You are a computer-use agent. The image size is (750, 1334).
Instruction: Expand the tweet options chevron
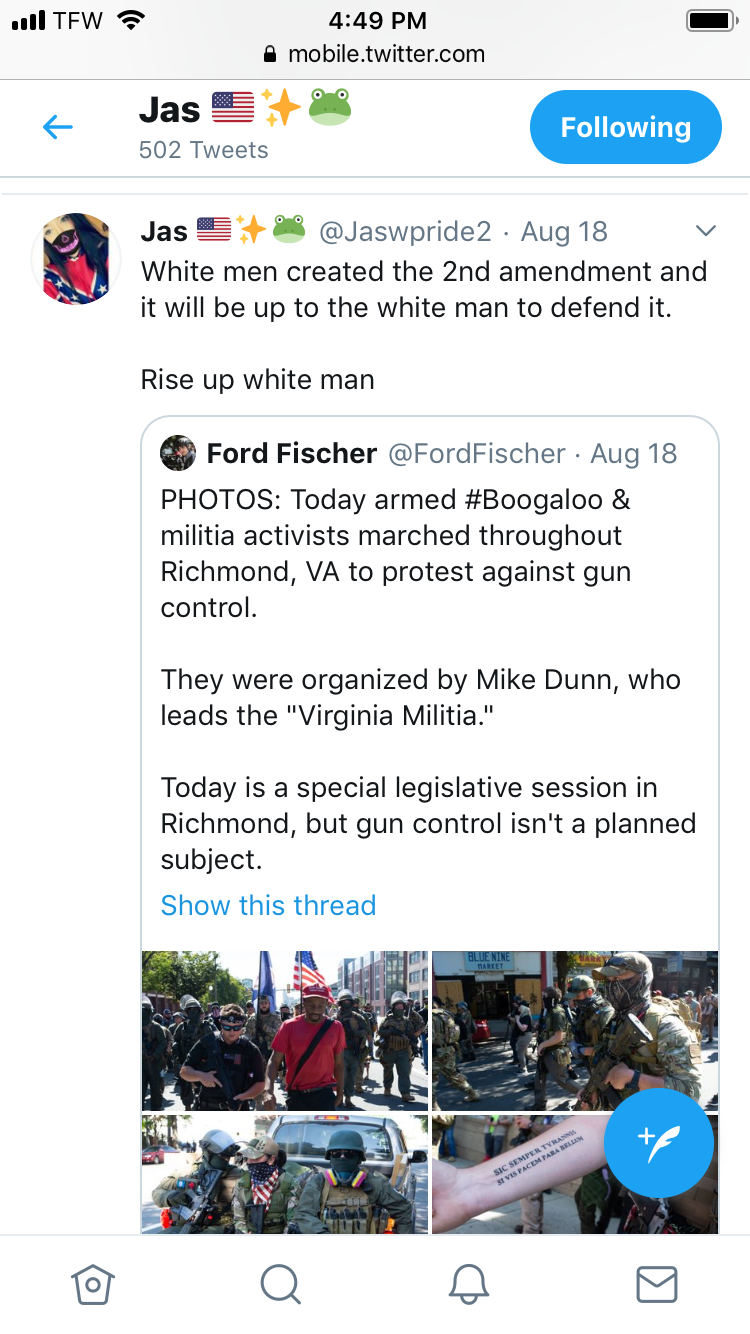click(x=705, y=231)
